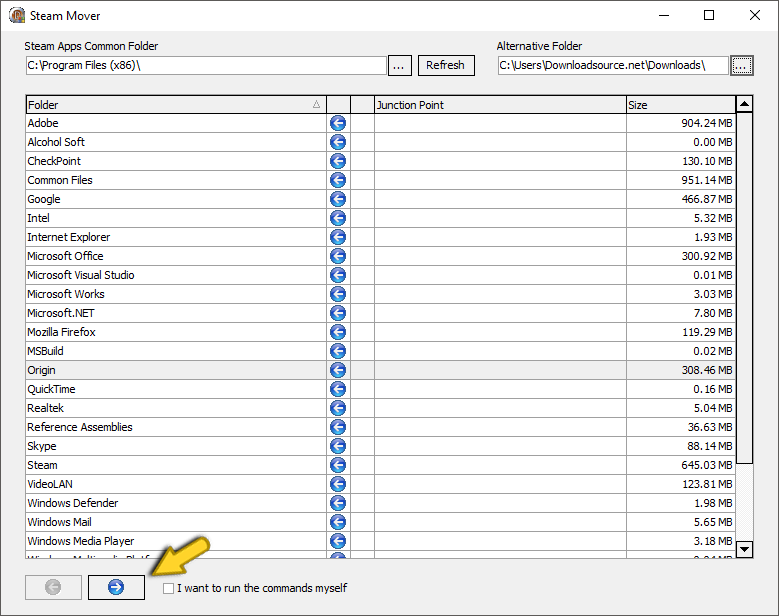Image resolution: width=779 pixels, height=616 pixels.
Task: Click the blue arrow icon in Google row
Action: [338, 199]
